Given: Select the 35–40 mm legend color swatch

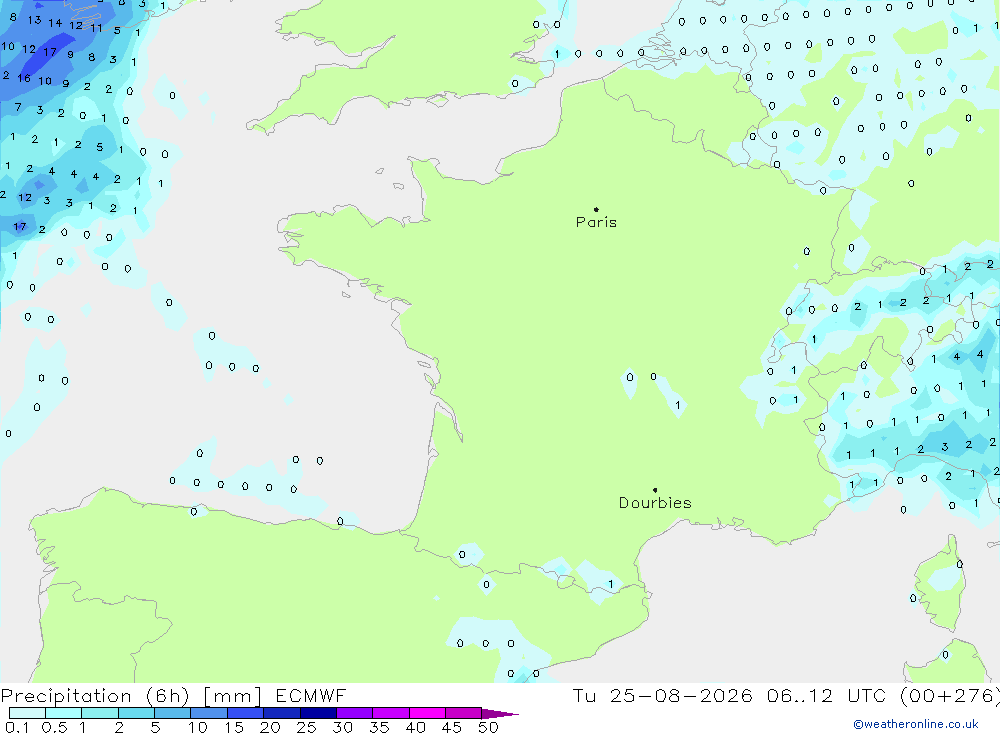Looking at the screenshot, I should click(x=390, y=713).
